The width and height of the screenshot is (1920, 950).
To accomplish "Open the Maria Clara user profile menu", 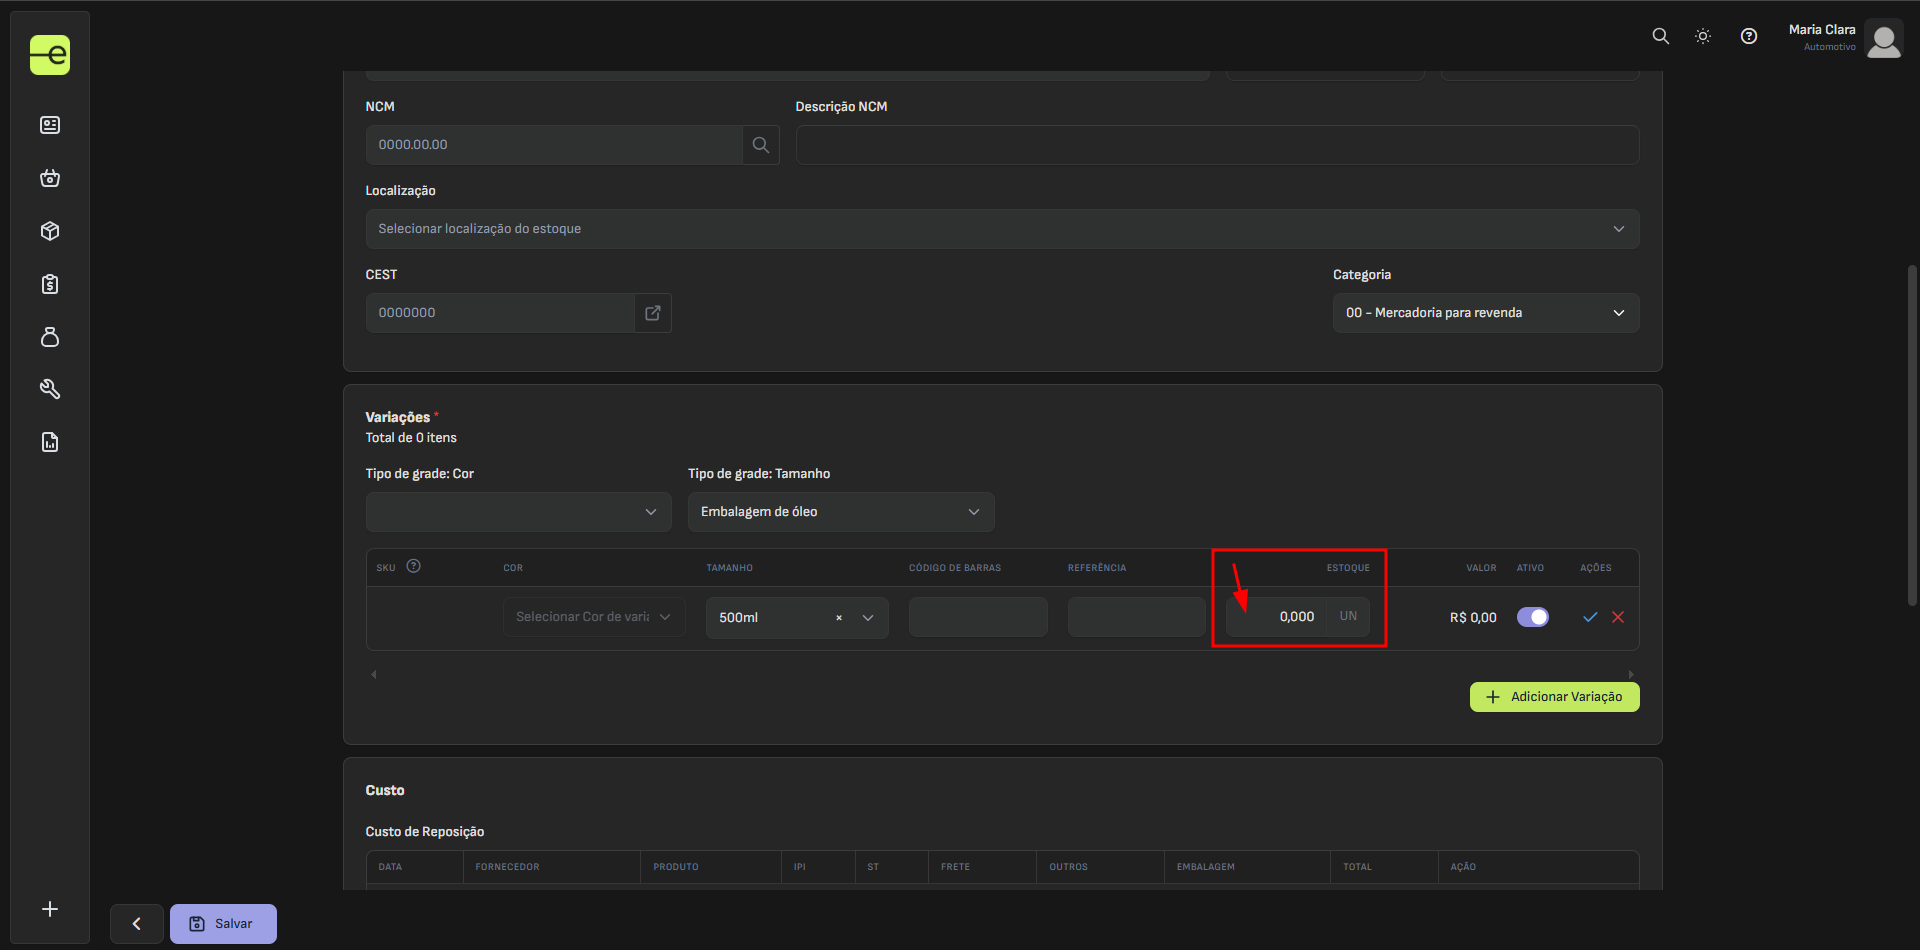I will [1844, 38].
